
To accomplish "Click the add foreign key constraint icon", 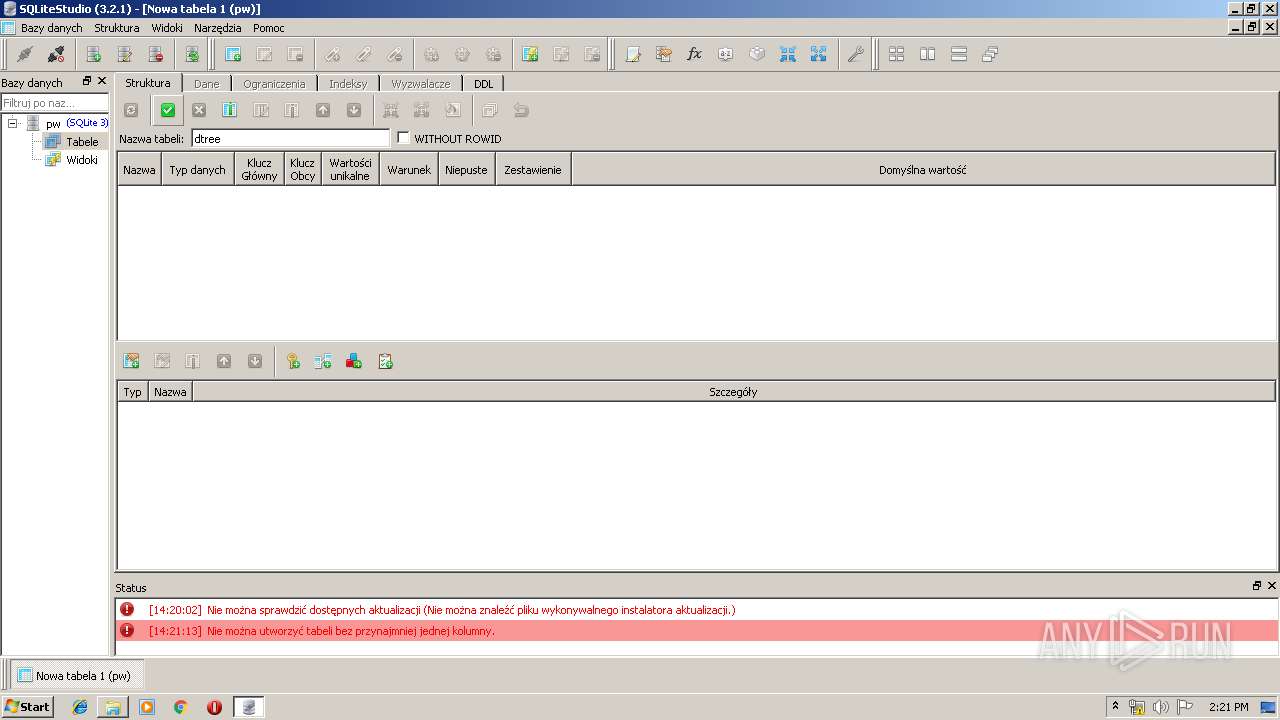I will 323,361.
